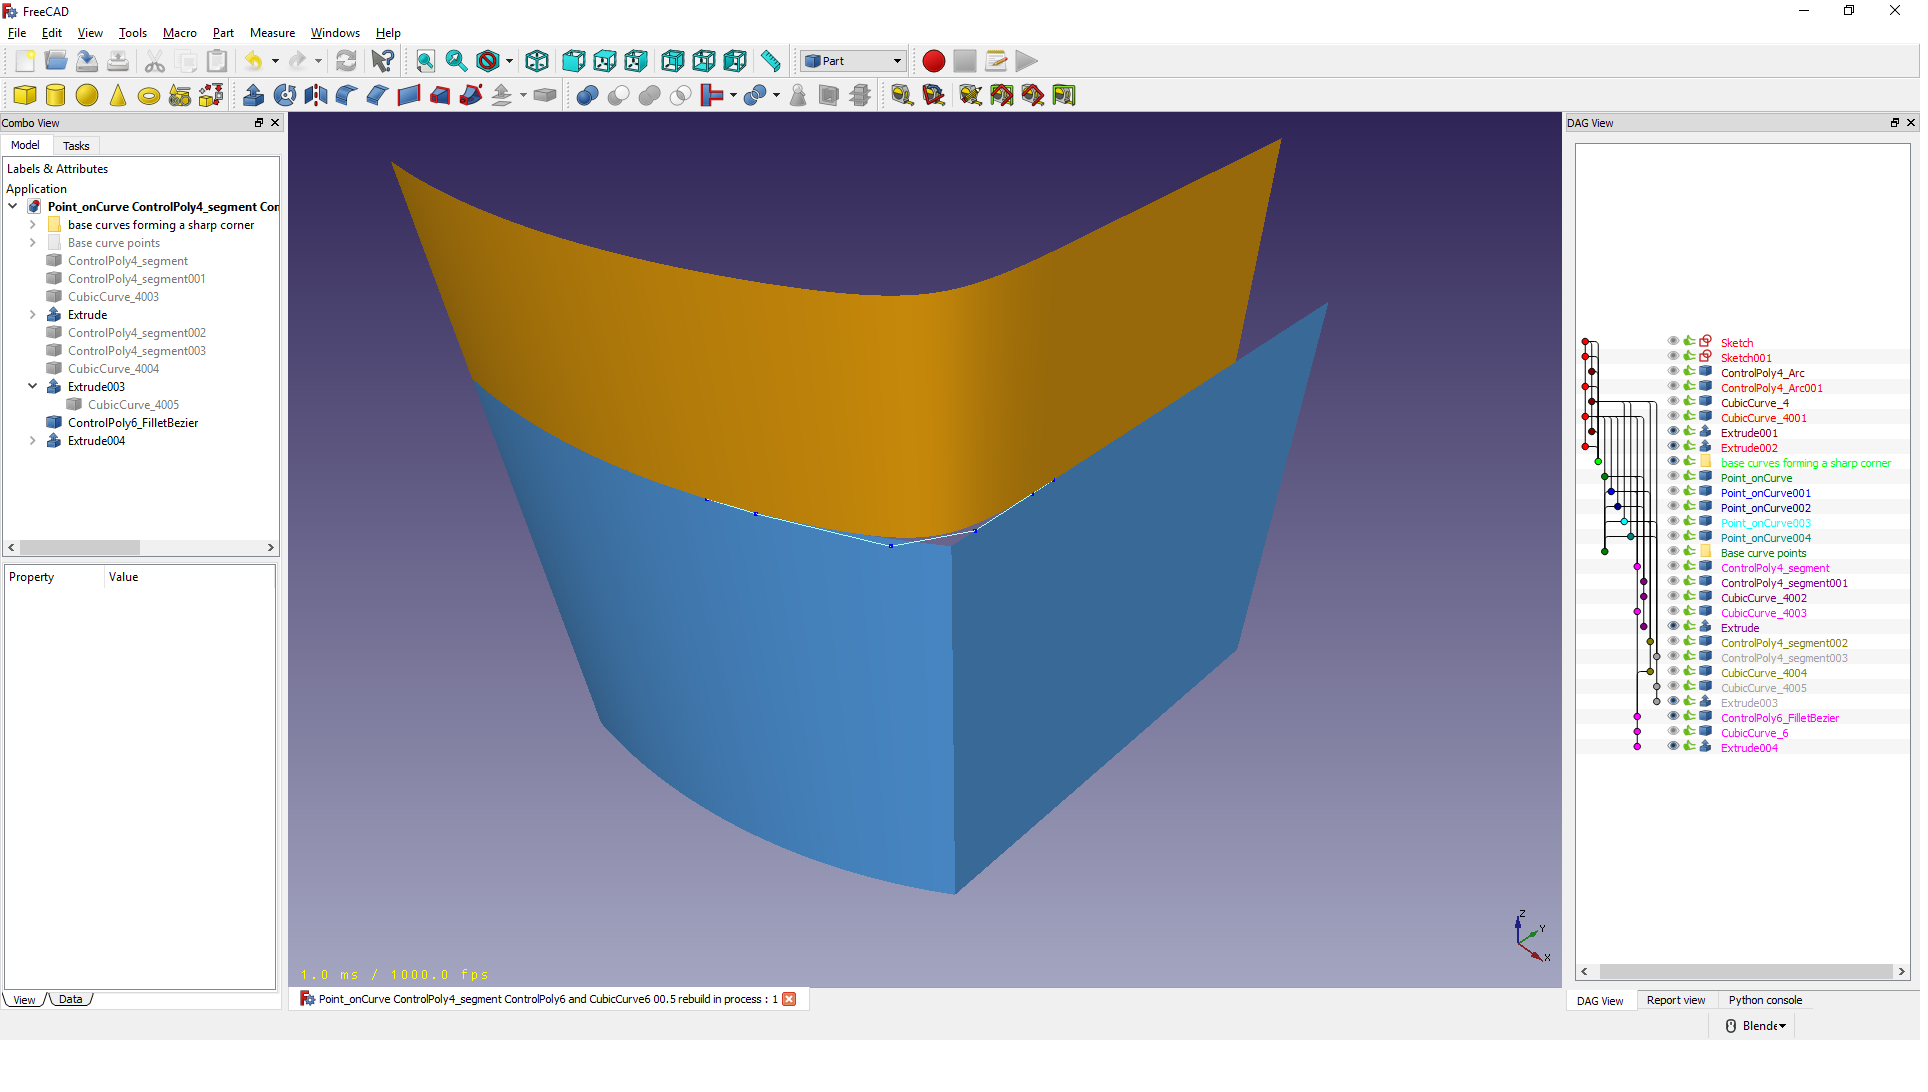1928x1092 pixels.
Task: Toggle visibility eye of Extrude004 in DAG
Action: tap(1673, 747)
